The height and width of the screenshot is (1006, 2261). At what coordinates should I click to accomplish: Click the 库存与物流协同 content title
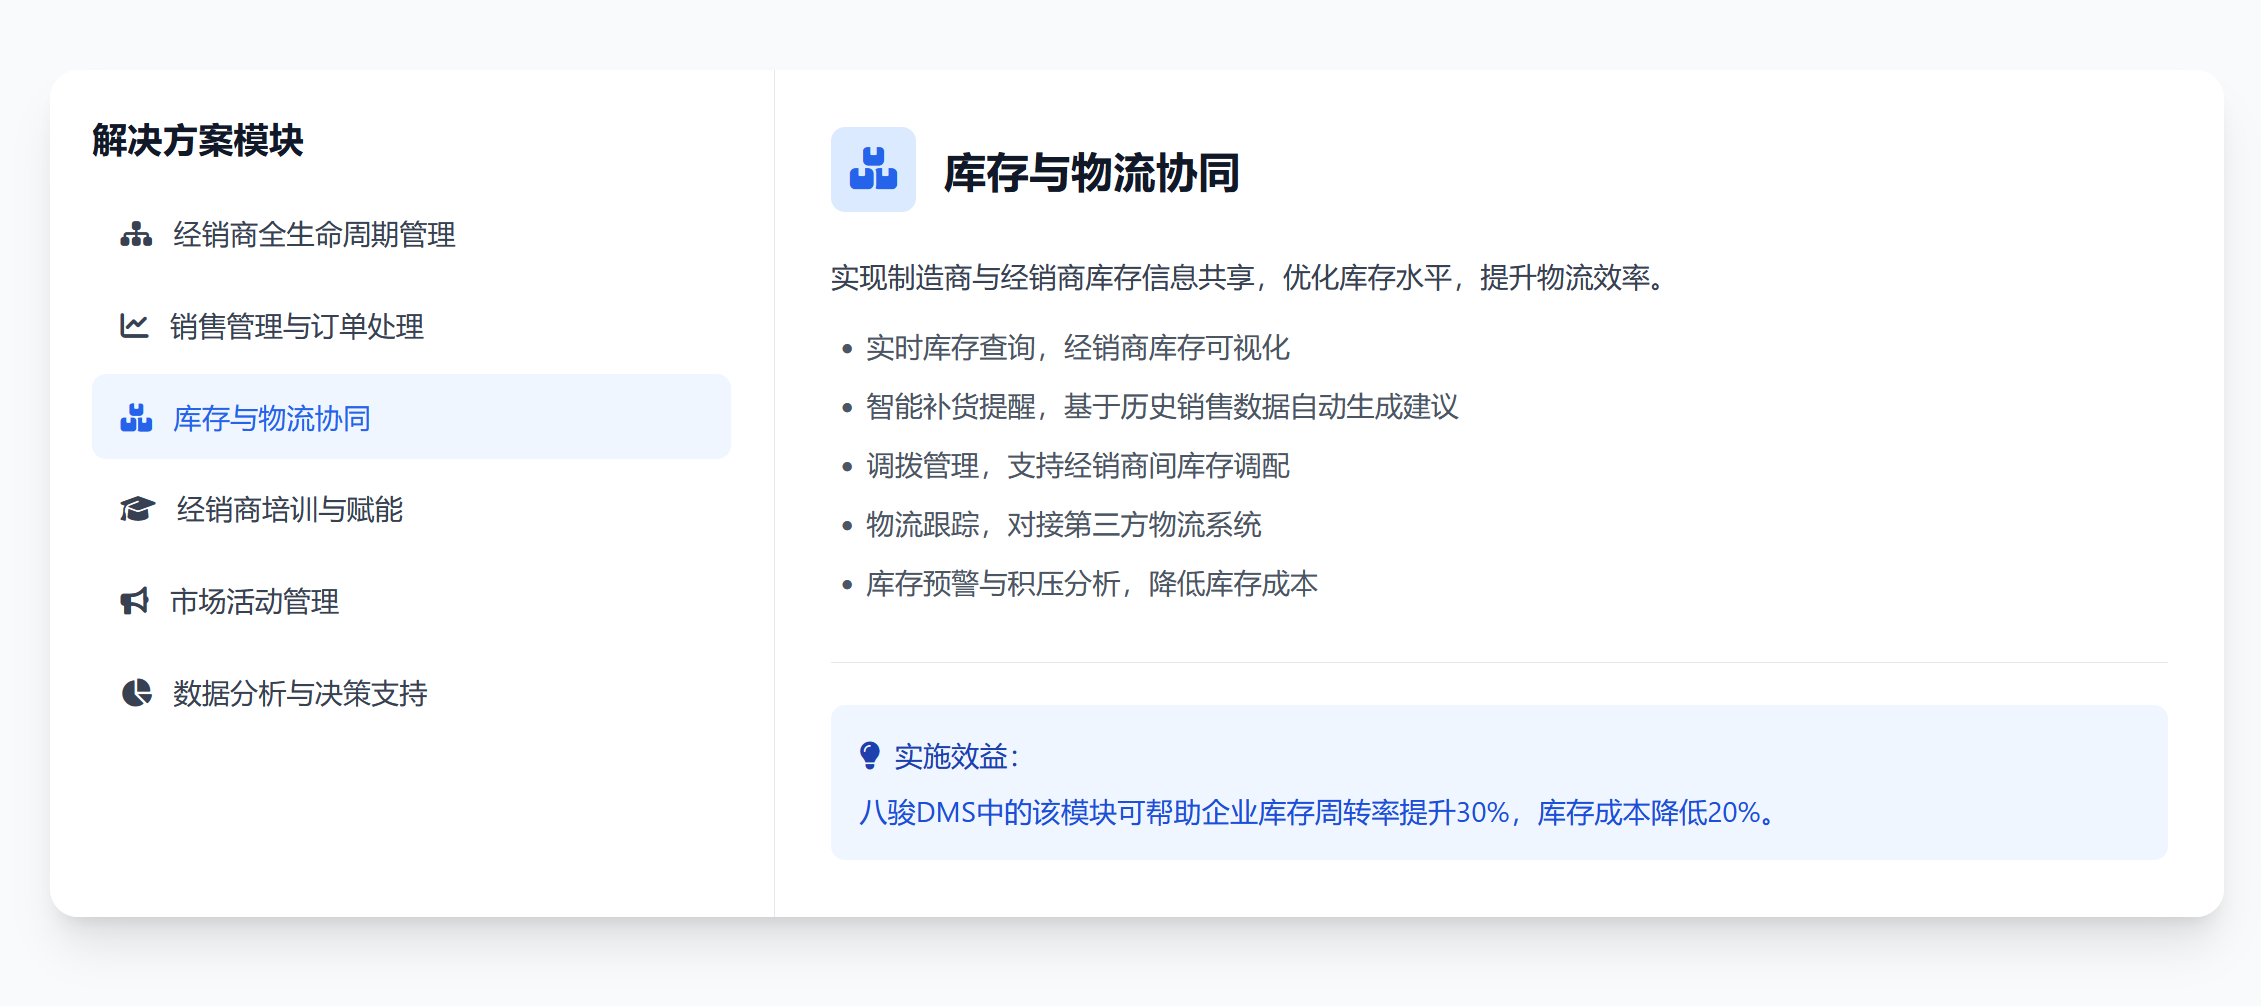click(x=1091, y=173)
